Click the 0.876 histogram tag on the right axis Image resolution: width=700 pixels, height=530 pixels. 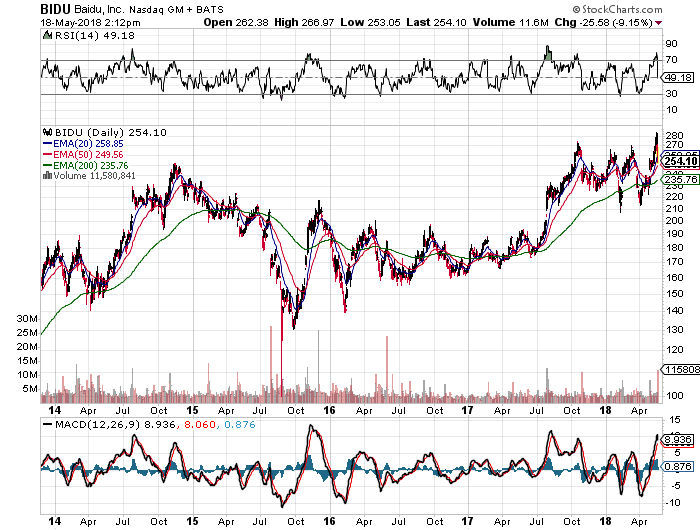[x=679, y=467]
